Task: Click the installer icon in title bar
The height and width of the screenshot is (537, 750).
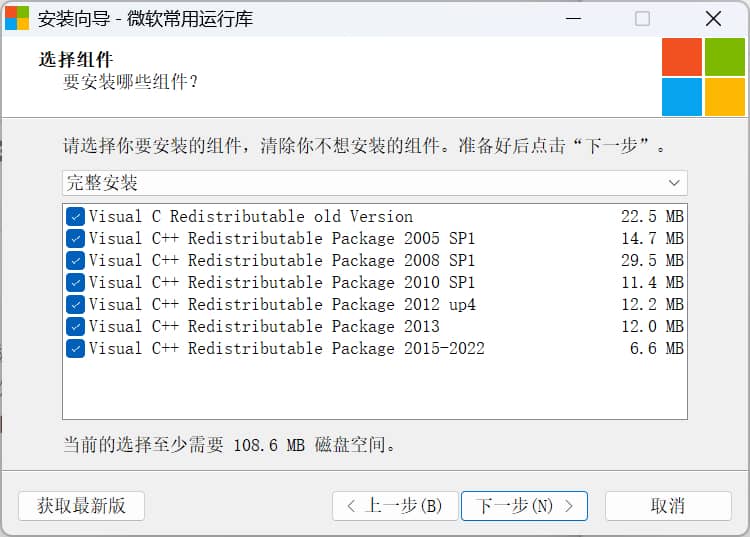Action: pyautogui.click(x=17, y=18)
